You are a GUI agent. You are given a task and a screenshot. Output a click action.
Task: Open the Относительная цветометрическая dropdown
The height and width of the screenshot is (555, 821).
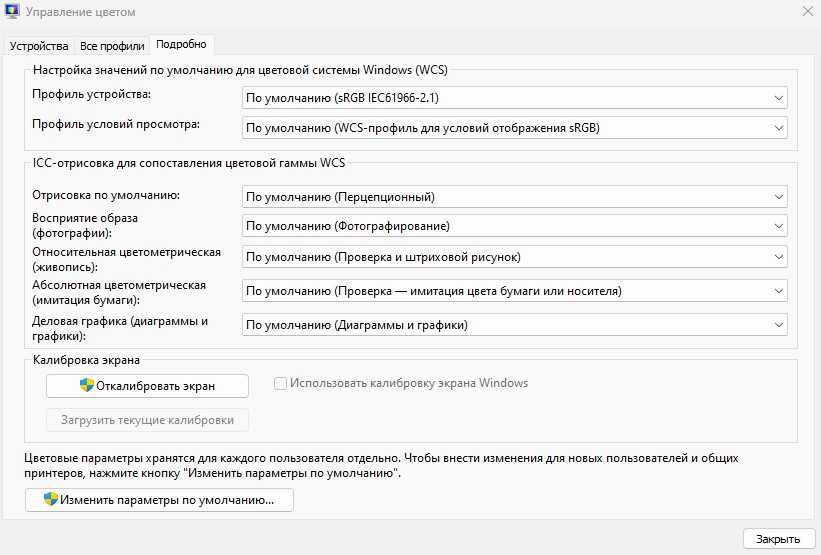[x=514, y=257]
